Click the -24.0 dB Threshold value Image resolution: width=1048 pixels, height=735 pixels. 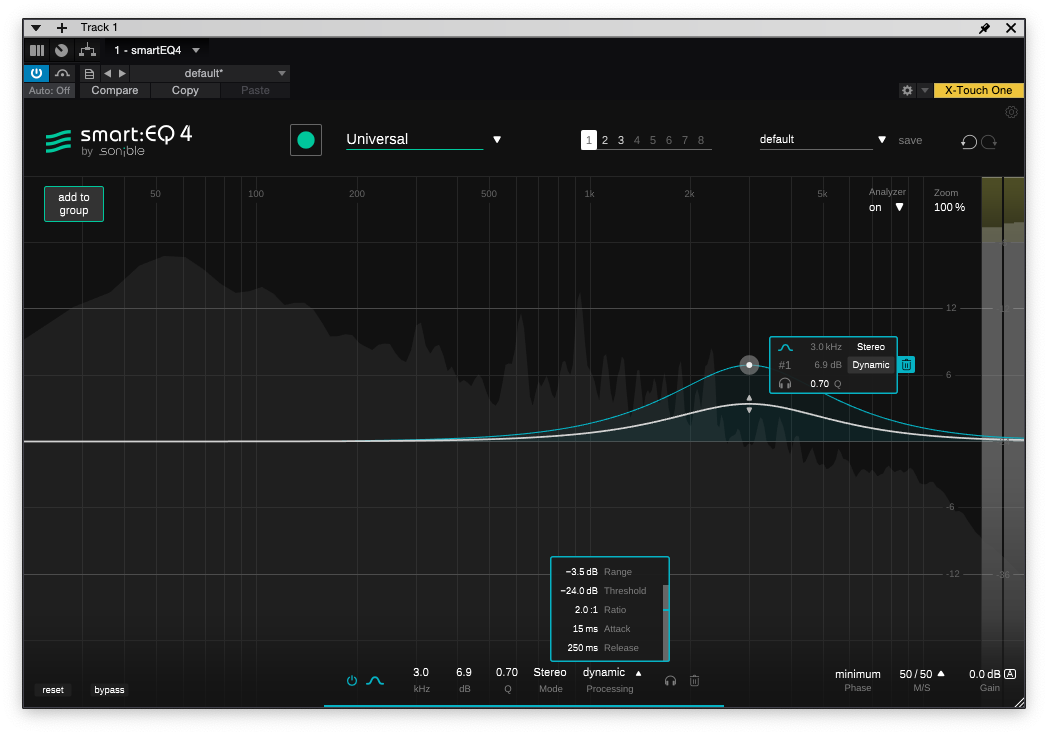pos(579,591)
